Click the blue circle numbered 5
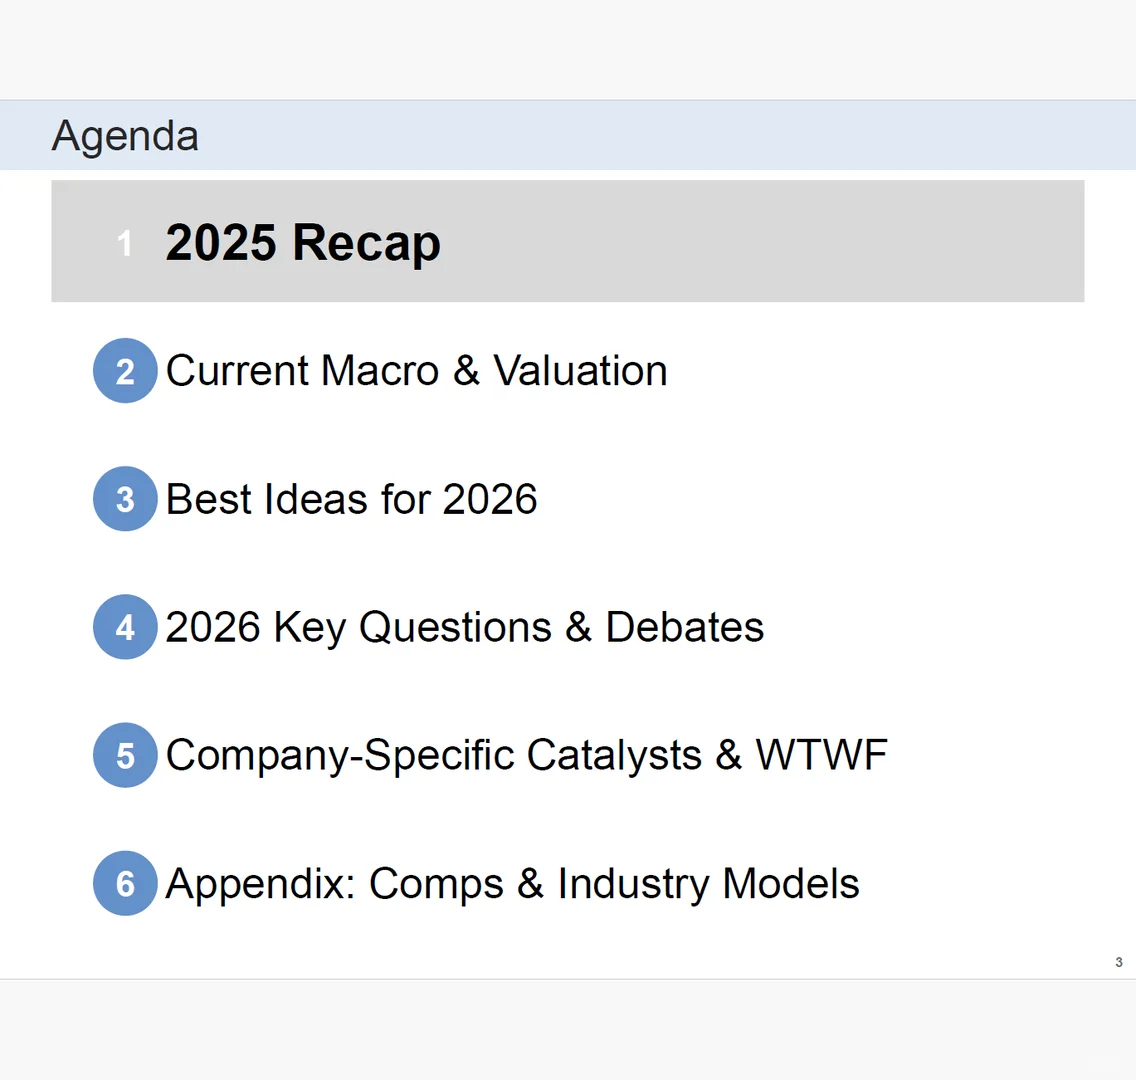The height and width of the screenshot is (1080, 1136). coord(125,755)
